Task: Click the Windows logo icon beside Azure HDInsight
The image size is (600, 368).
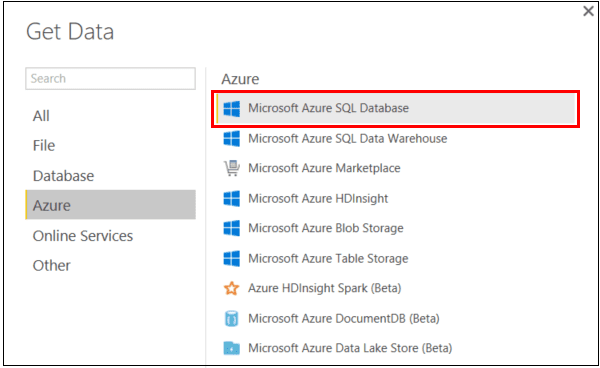Action: [232, 199]
